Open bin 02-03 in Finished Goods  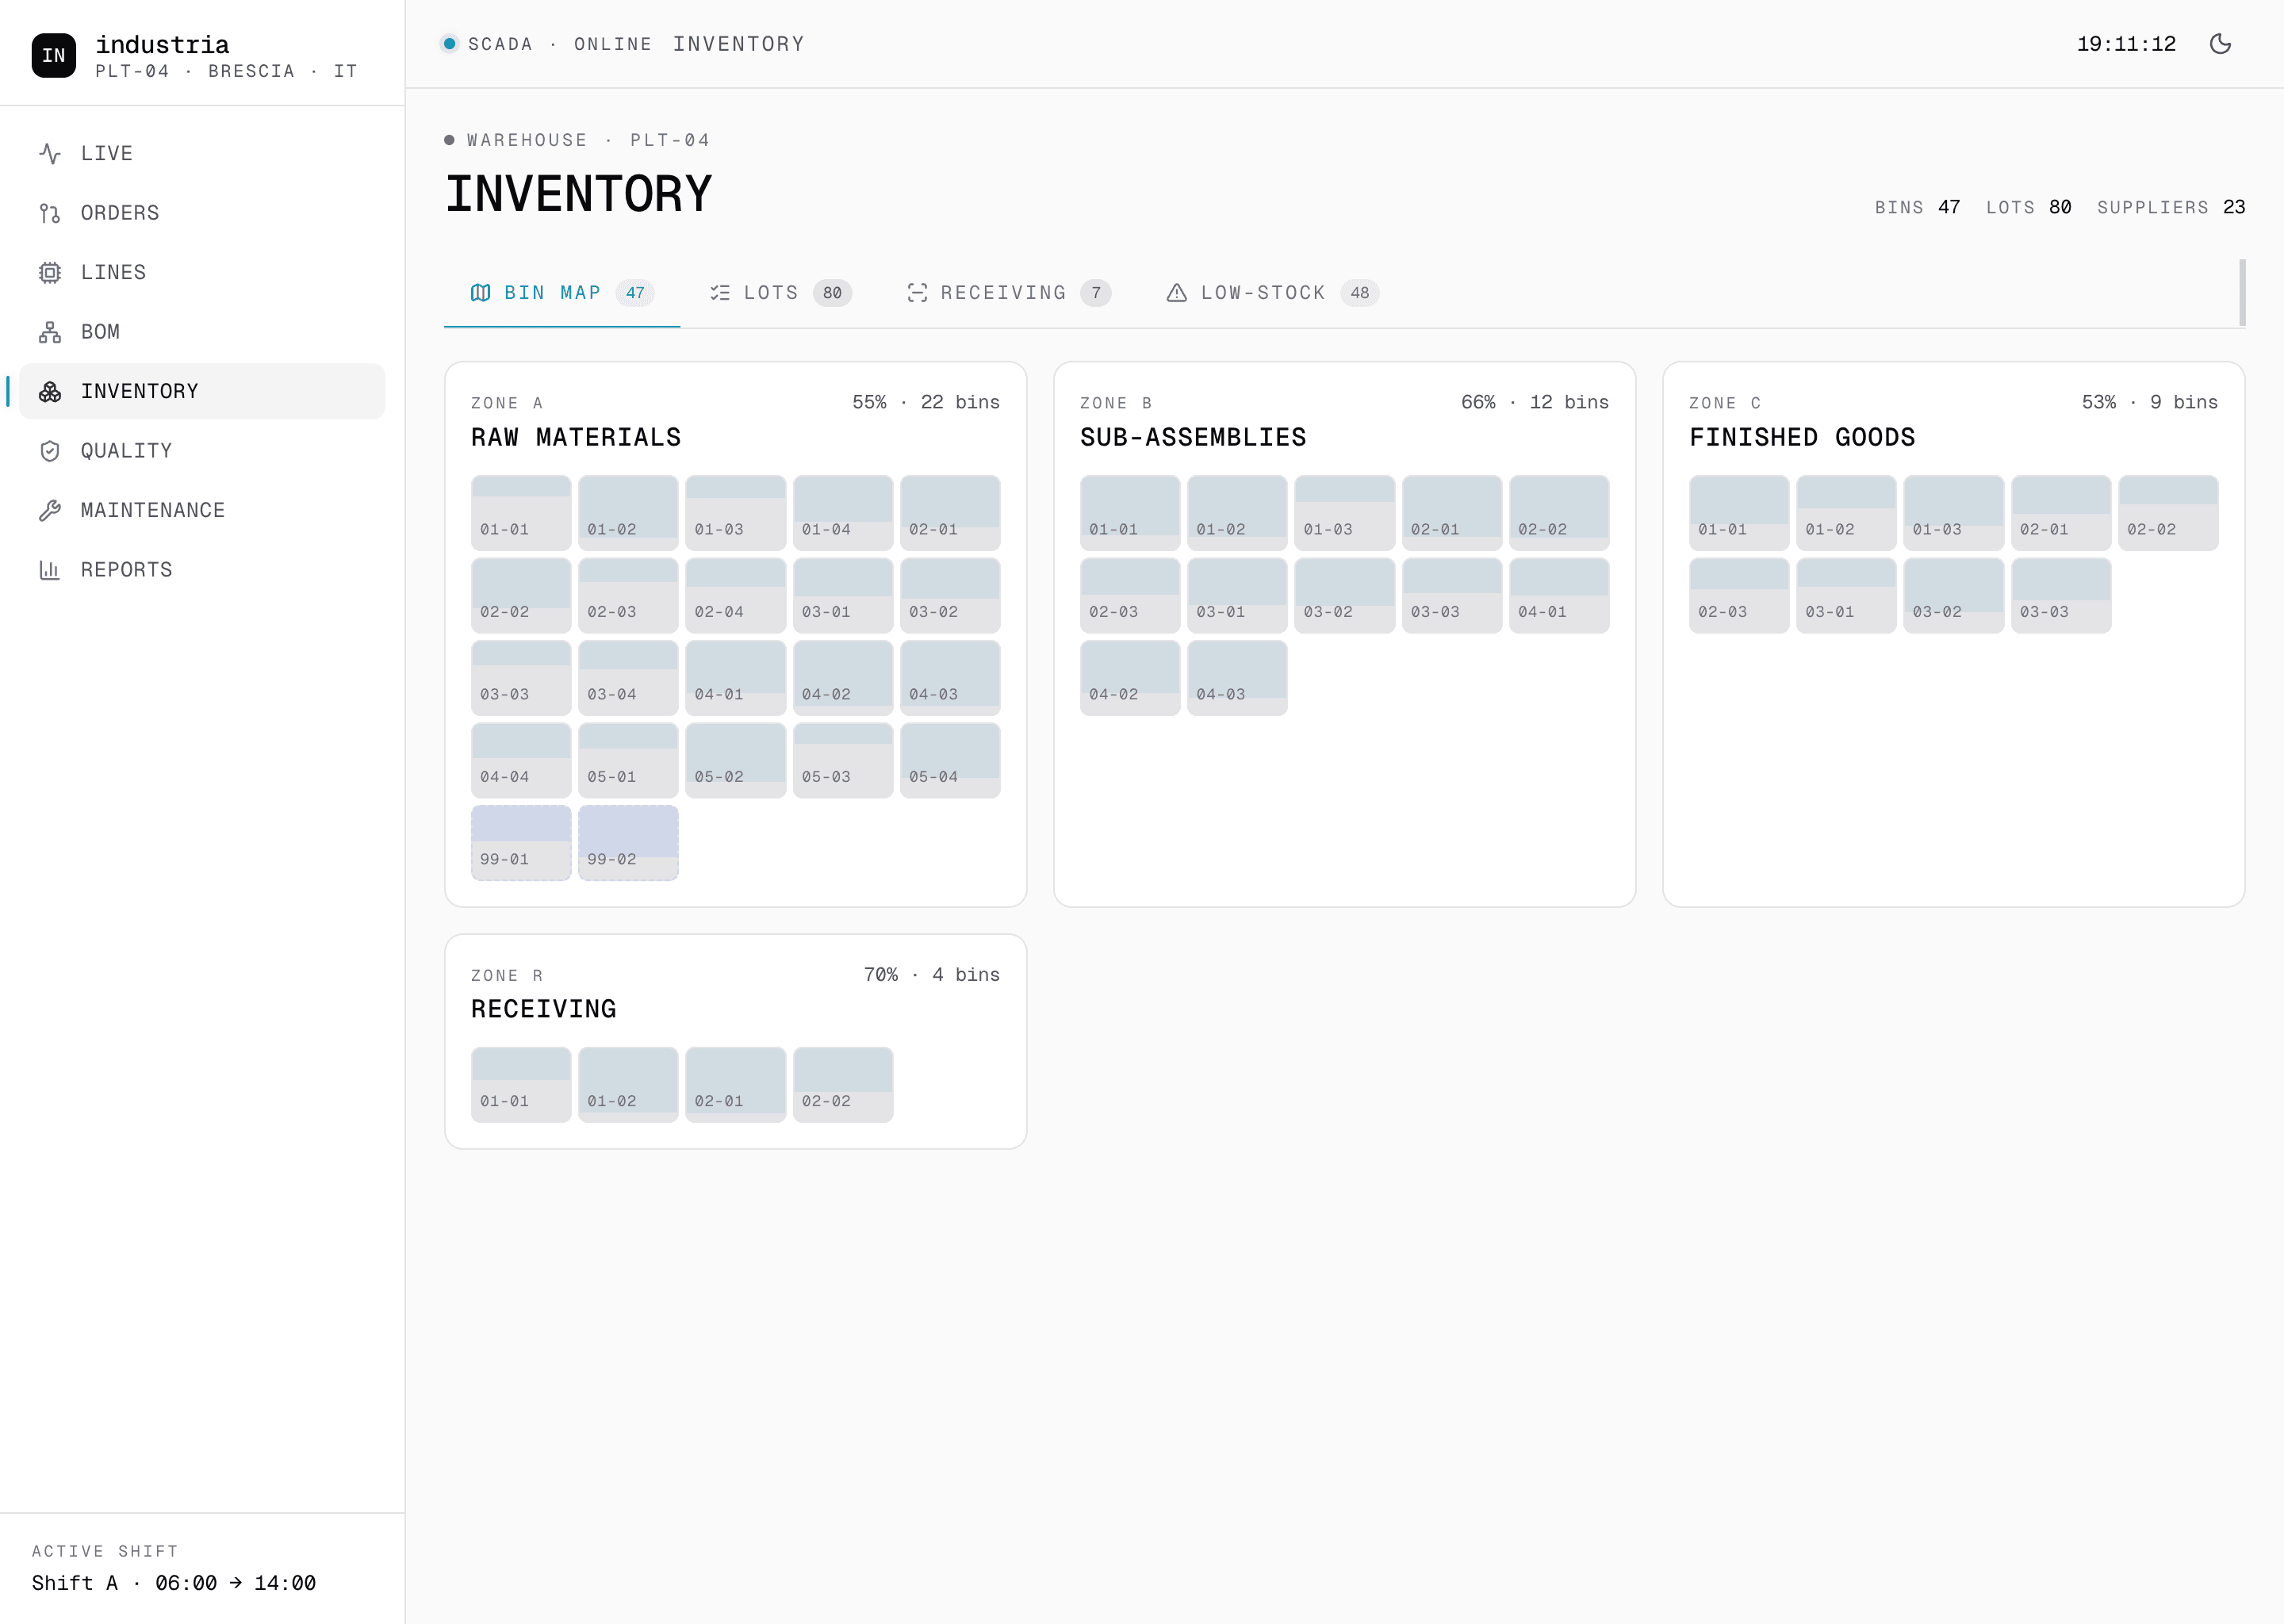click(x=1739, y=596)
